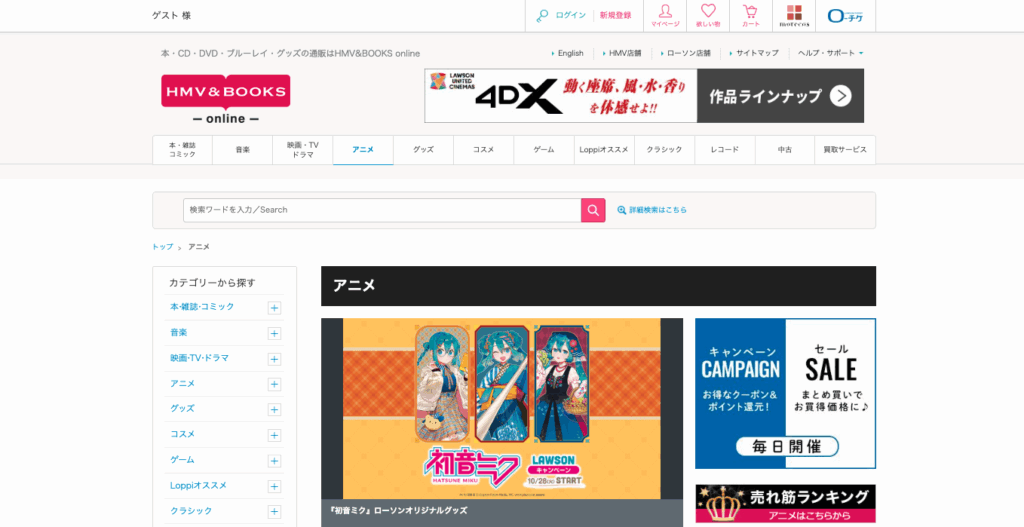Image resolution: width=1024 pixels, height=527 pixels.
Task: Open the wishlist heart icon
Action: (x=708, y=15)
